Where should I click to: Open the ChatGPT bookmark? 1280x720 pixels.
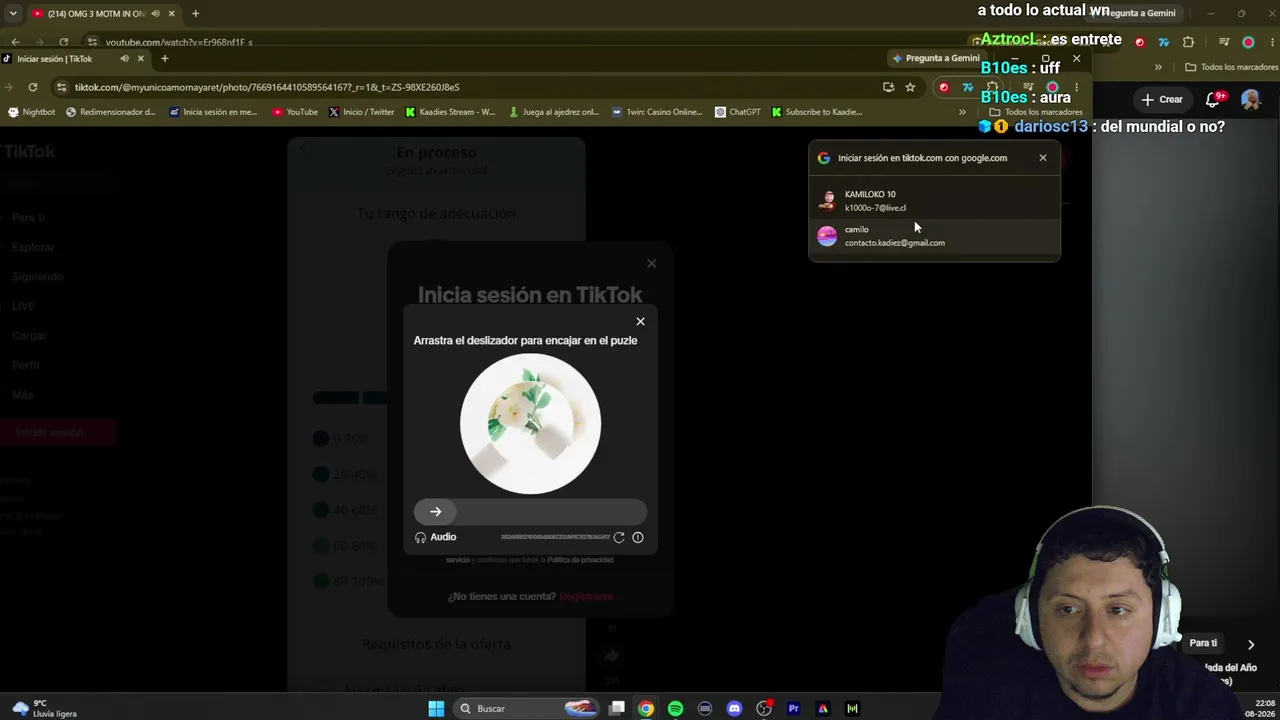point(738,112)
